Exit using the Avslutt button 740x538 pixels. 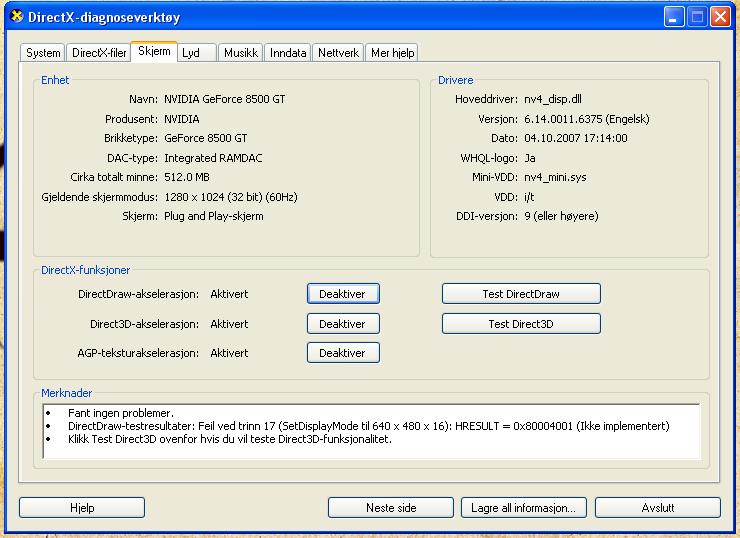click(x=658, y=508)
